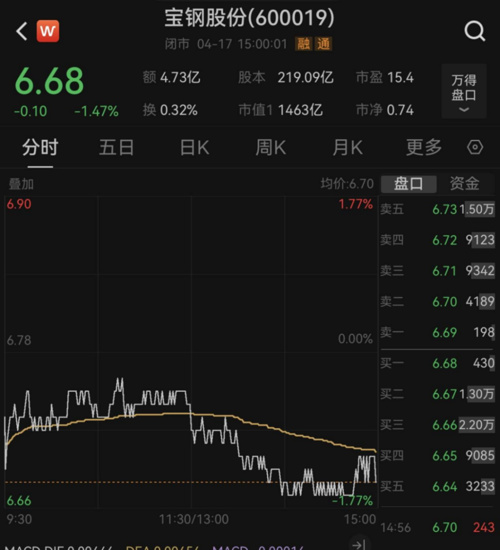Viewport: 500px width, 550px height.
Task: Tap the 换 0.32% turnover rate
Action: point(170,110)
